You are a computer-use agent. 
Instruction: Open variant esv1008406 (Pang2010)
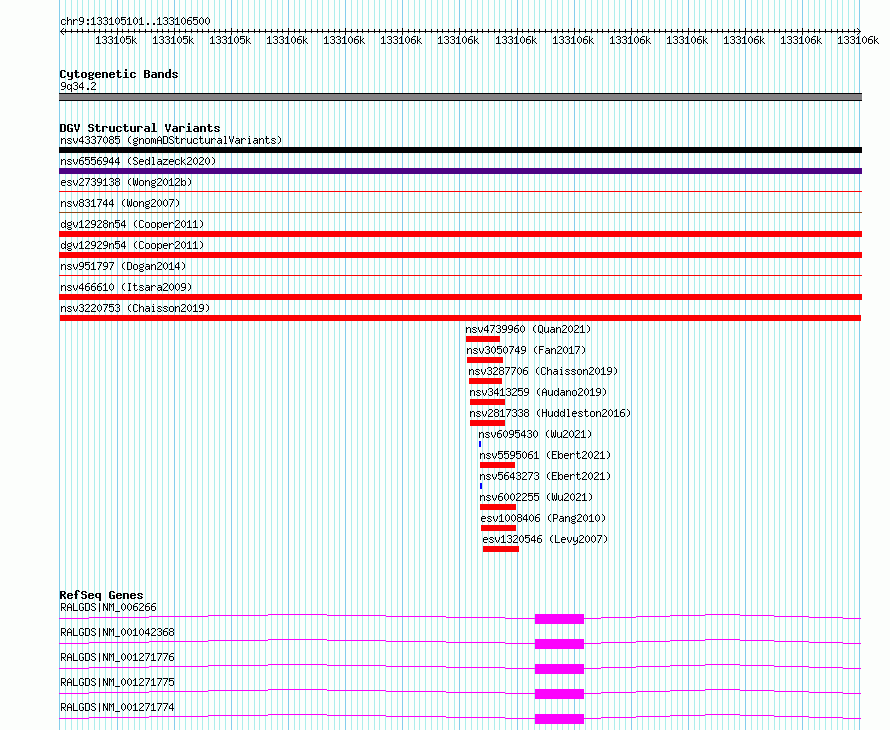click(x=543, y=518)
